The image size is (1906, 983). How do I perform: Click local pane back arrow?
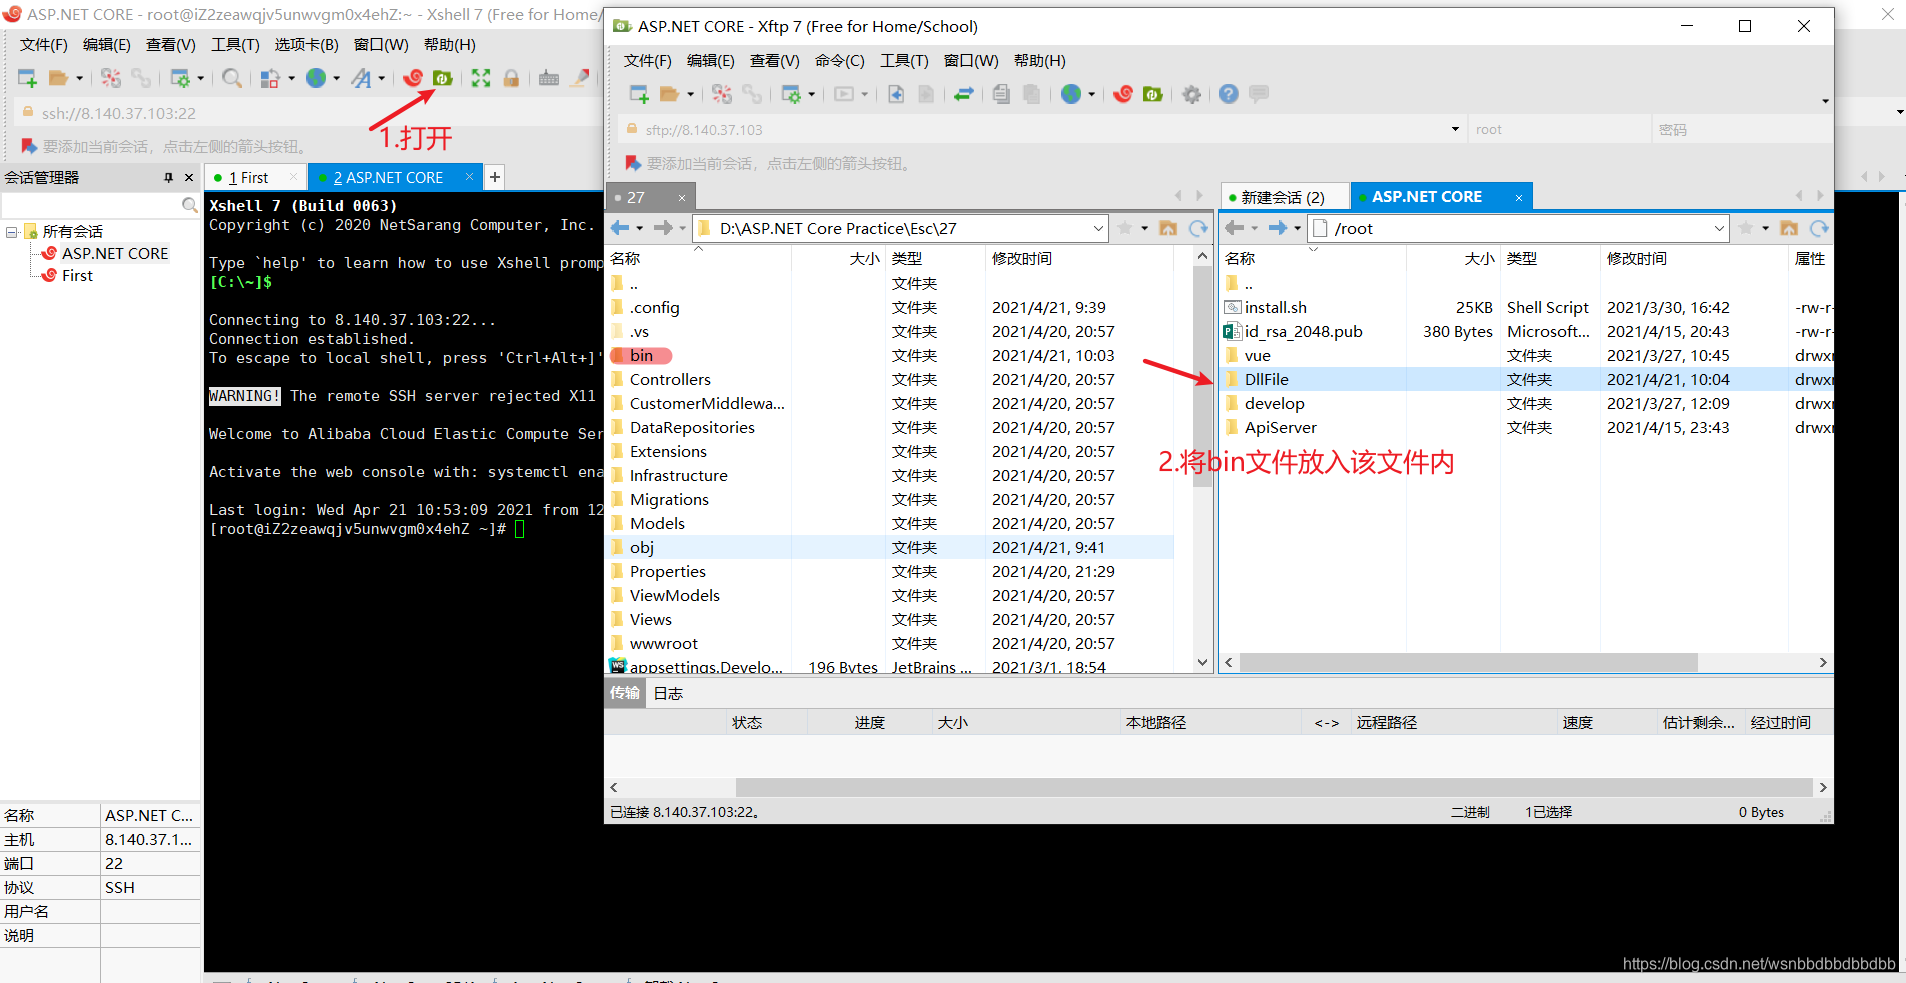click(620, 228)
